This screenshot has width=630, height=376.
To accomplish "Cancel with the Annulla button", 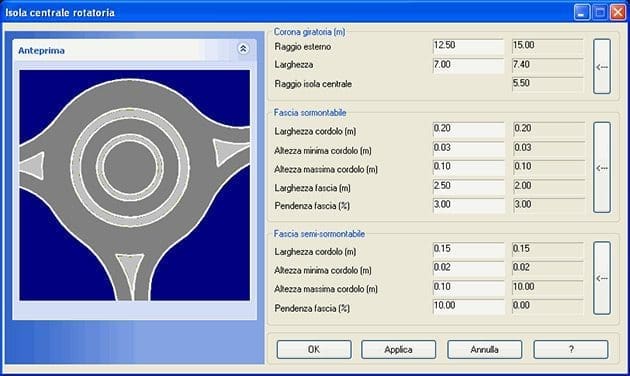I will (x=485, y=349).
